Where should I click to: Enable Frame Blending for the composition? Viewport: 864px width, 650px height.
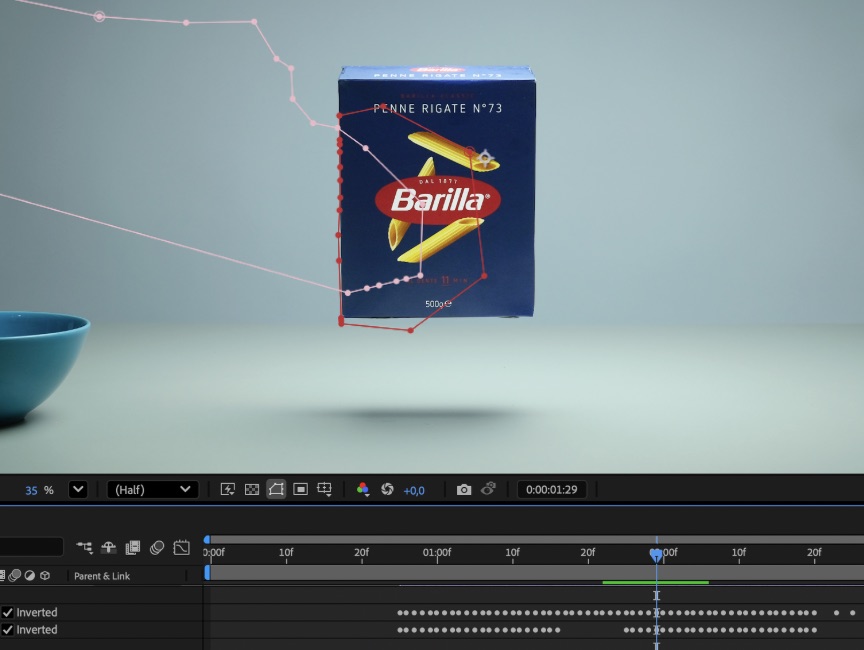coord(133,547)
